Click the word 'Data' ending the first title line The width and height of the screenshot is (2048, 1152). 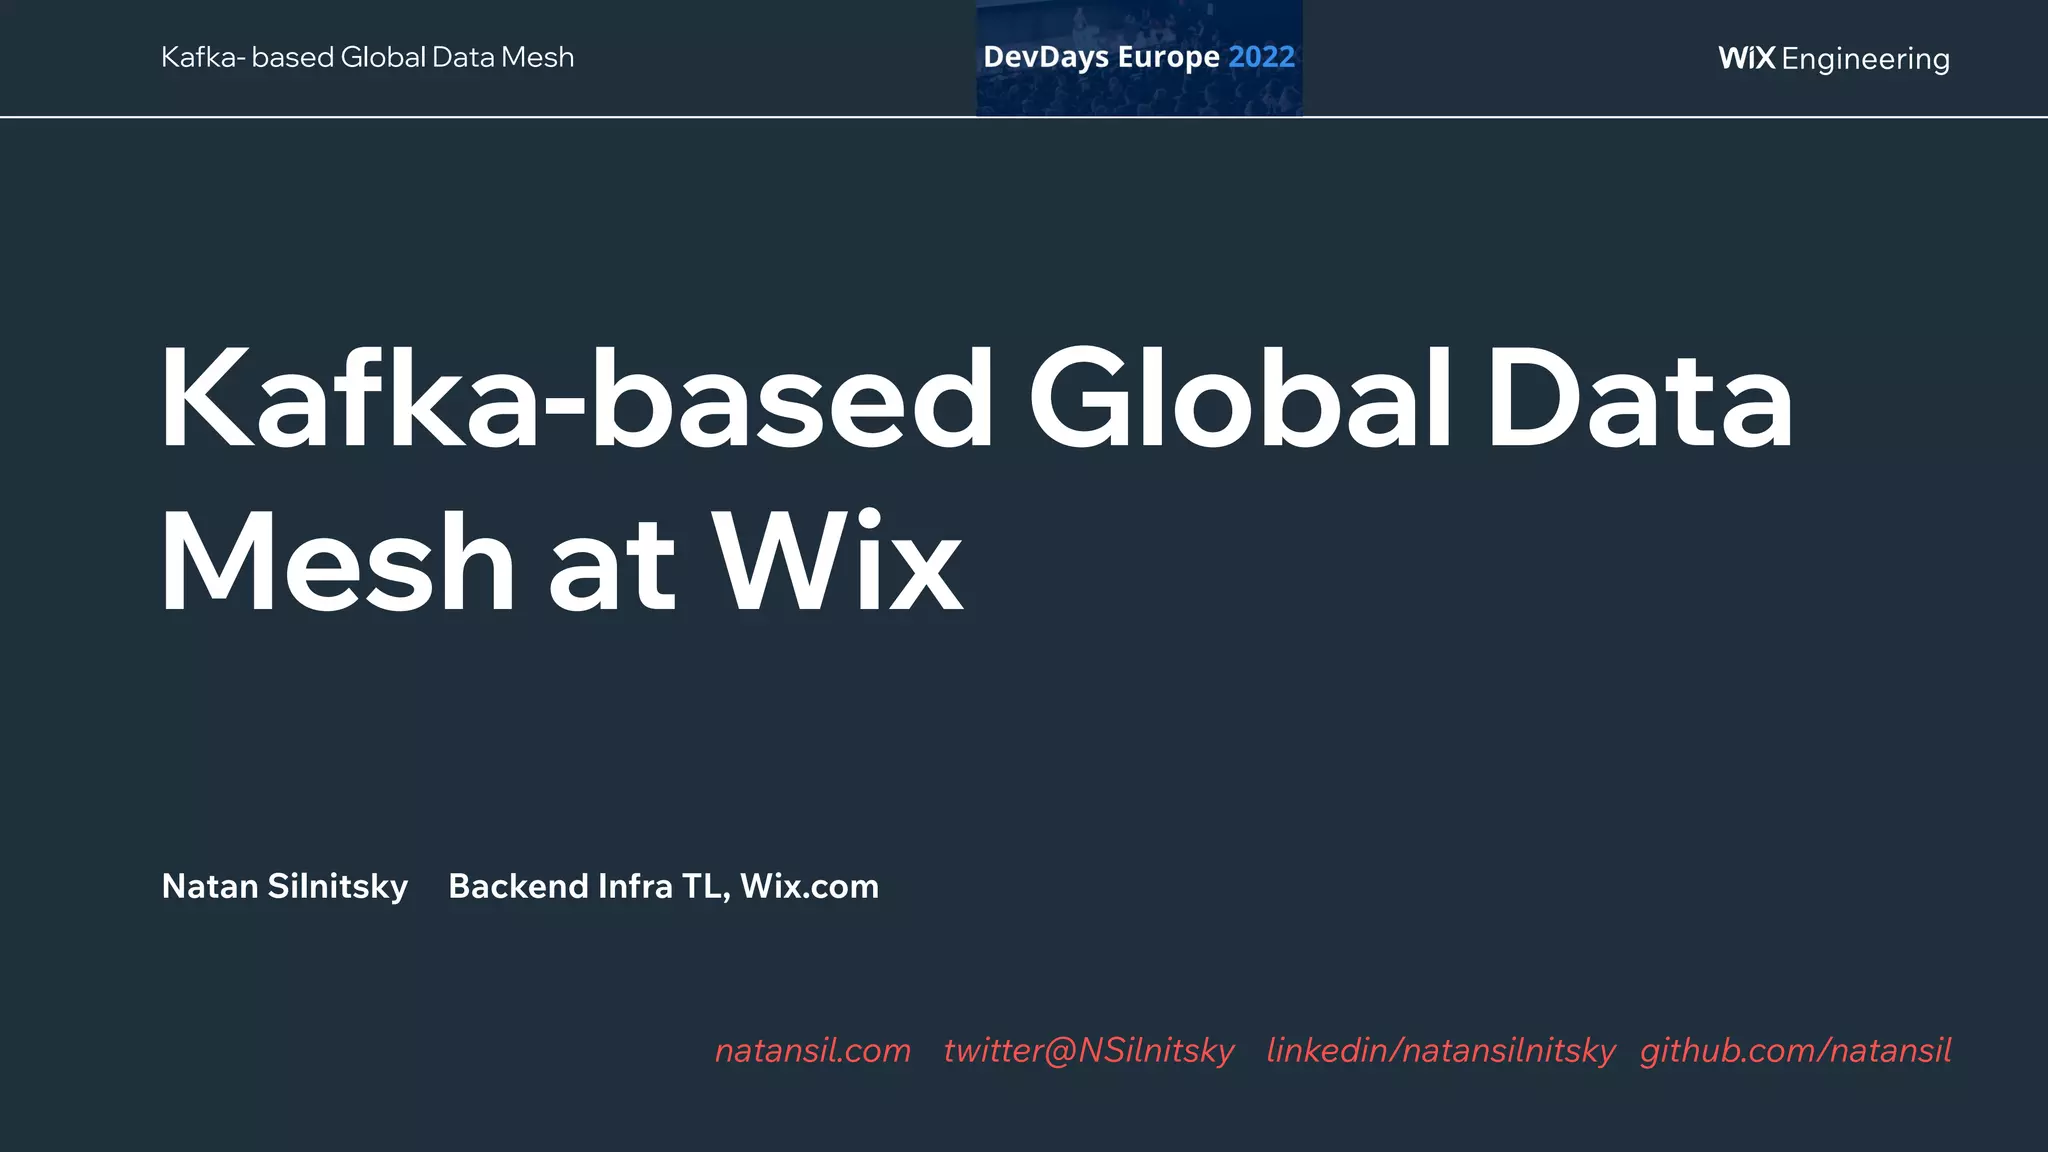click(x=1640, y=400)
